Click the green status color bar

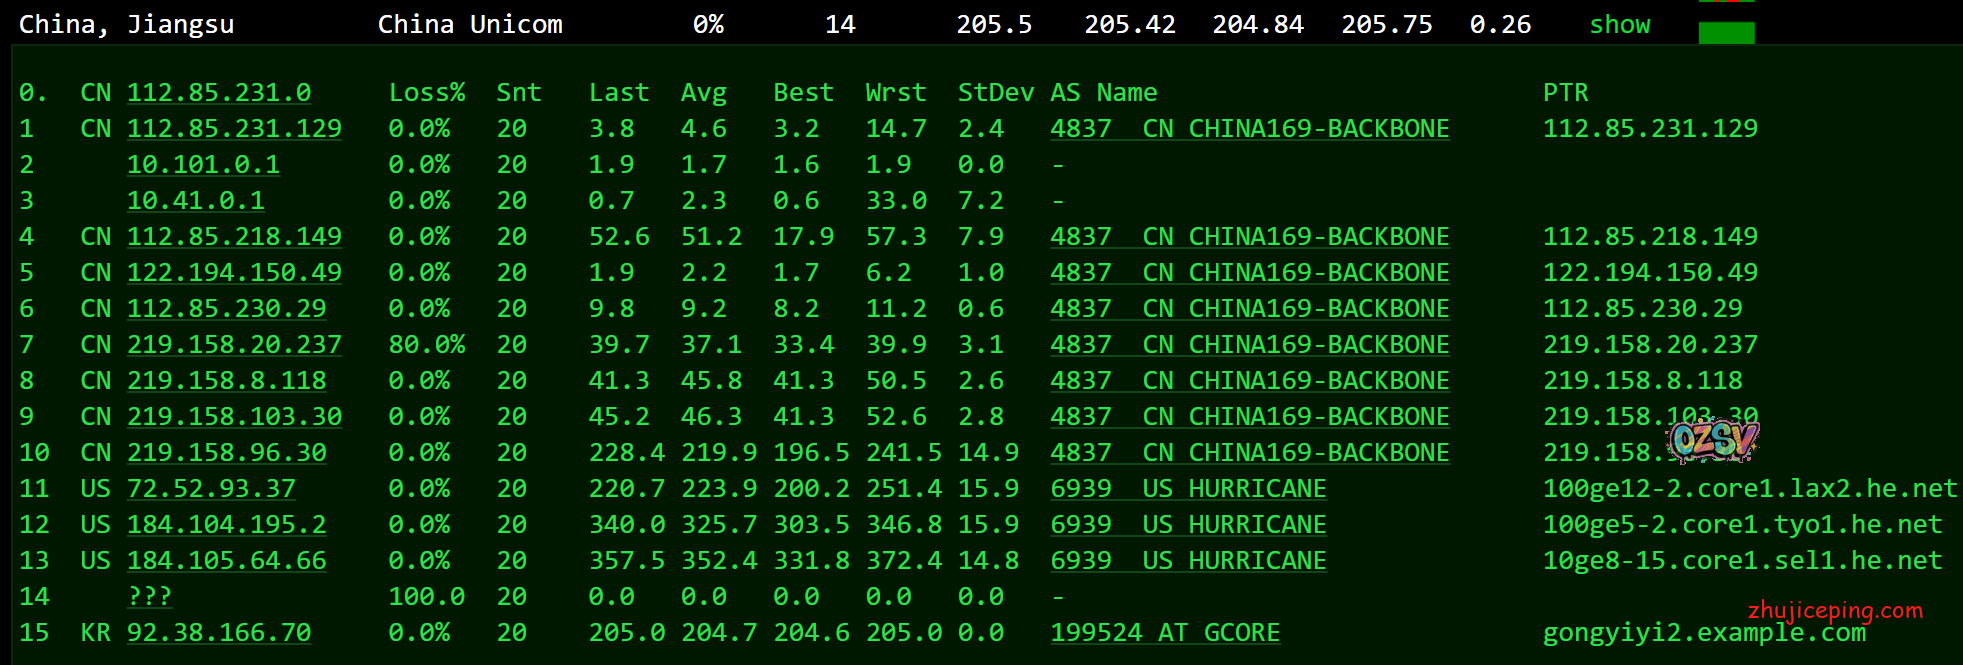pos(1726,32)
